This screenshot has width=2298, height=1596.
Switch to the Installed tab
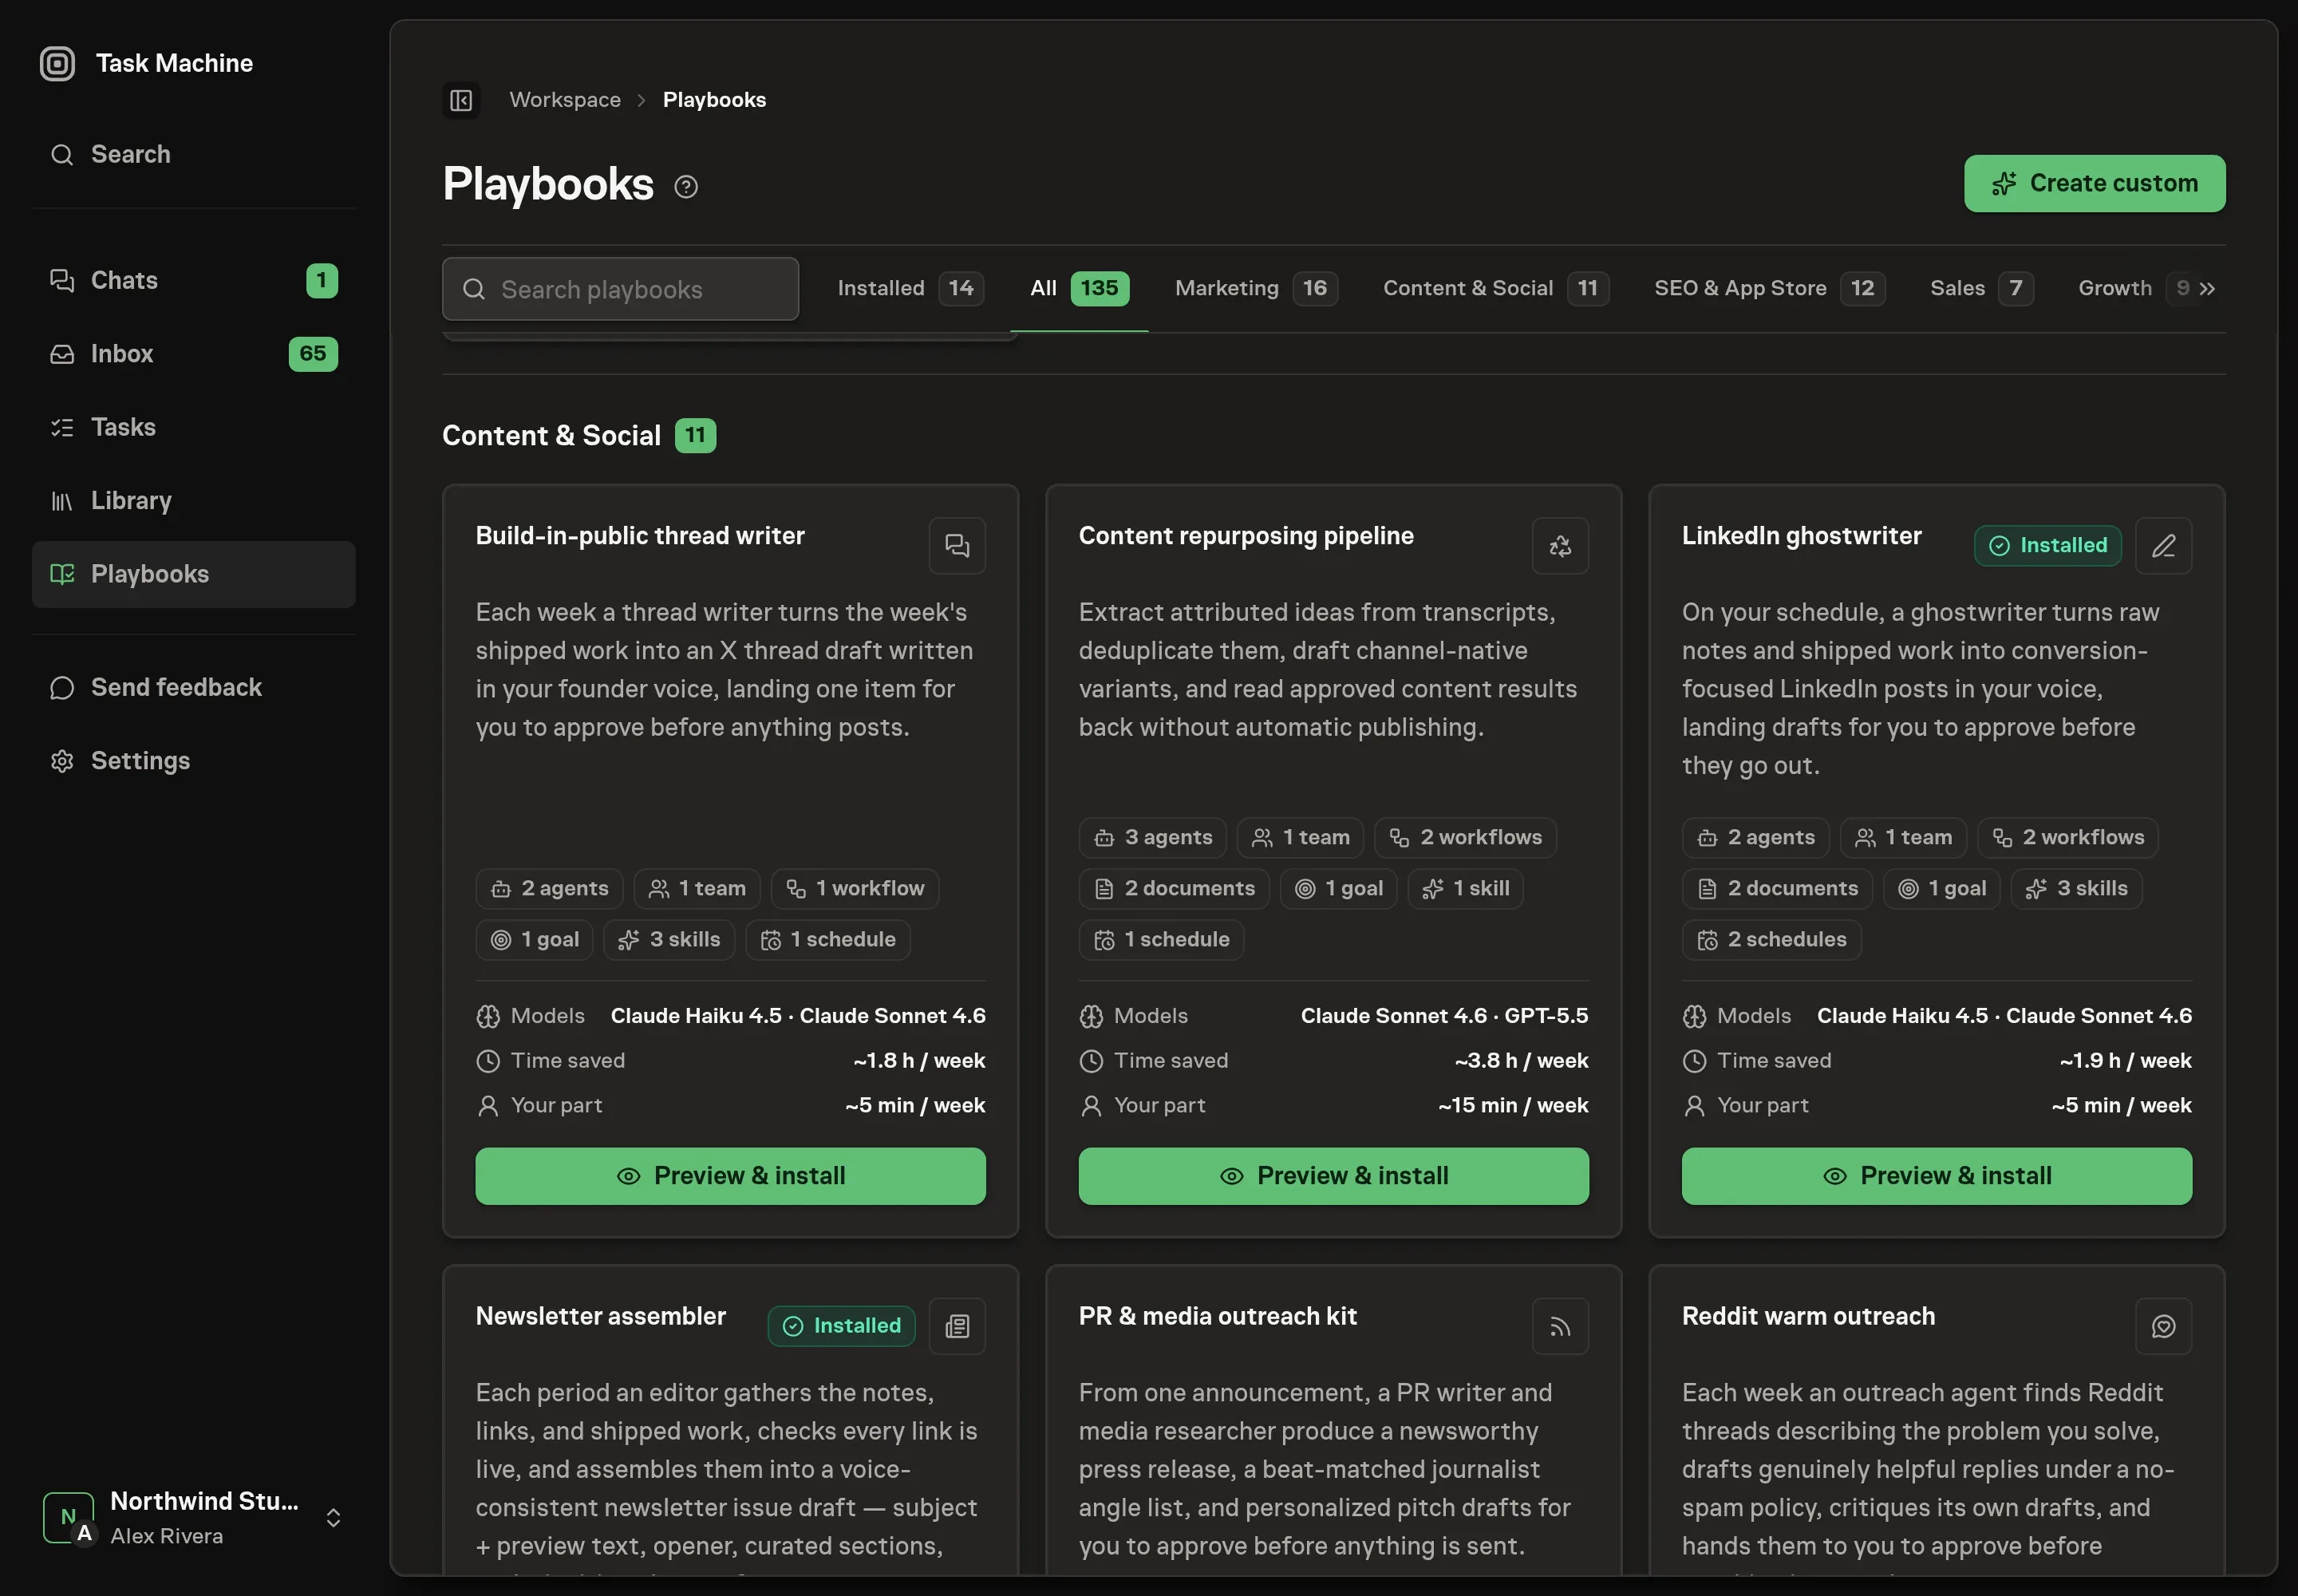pyautogui.click(x=910, y=288)
